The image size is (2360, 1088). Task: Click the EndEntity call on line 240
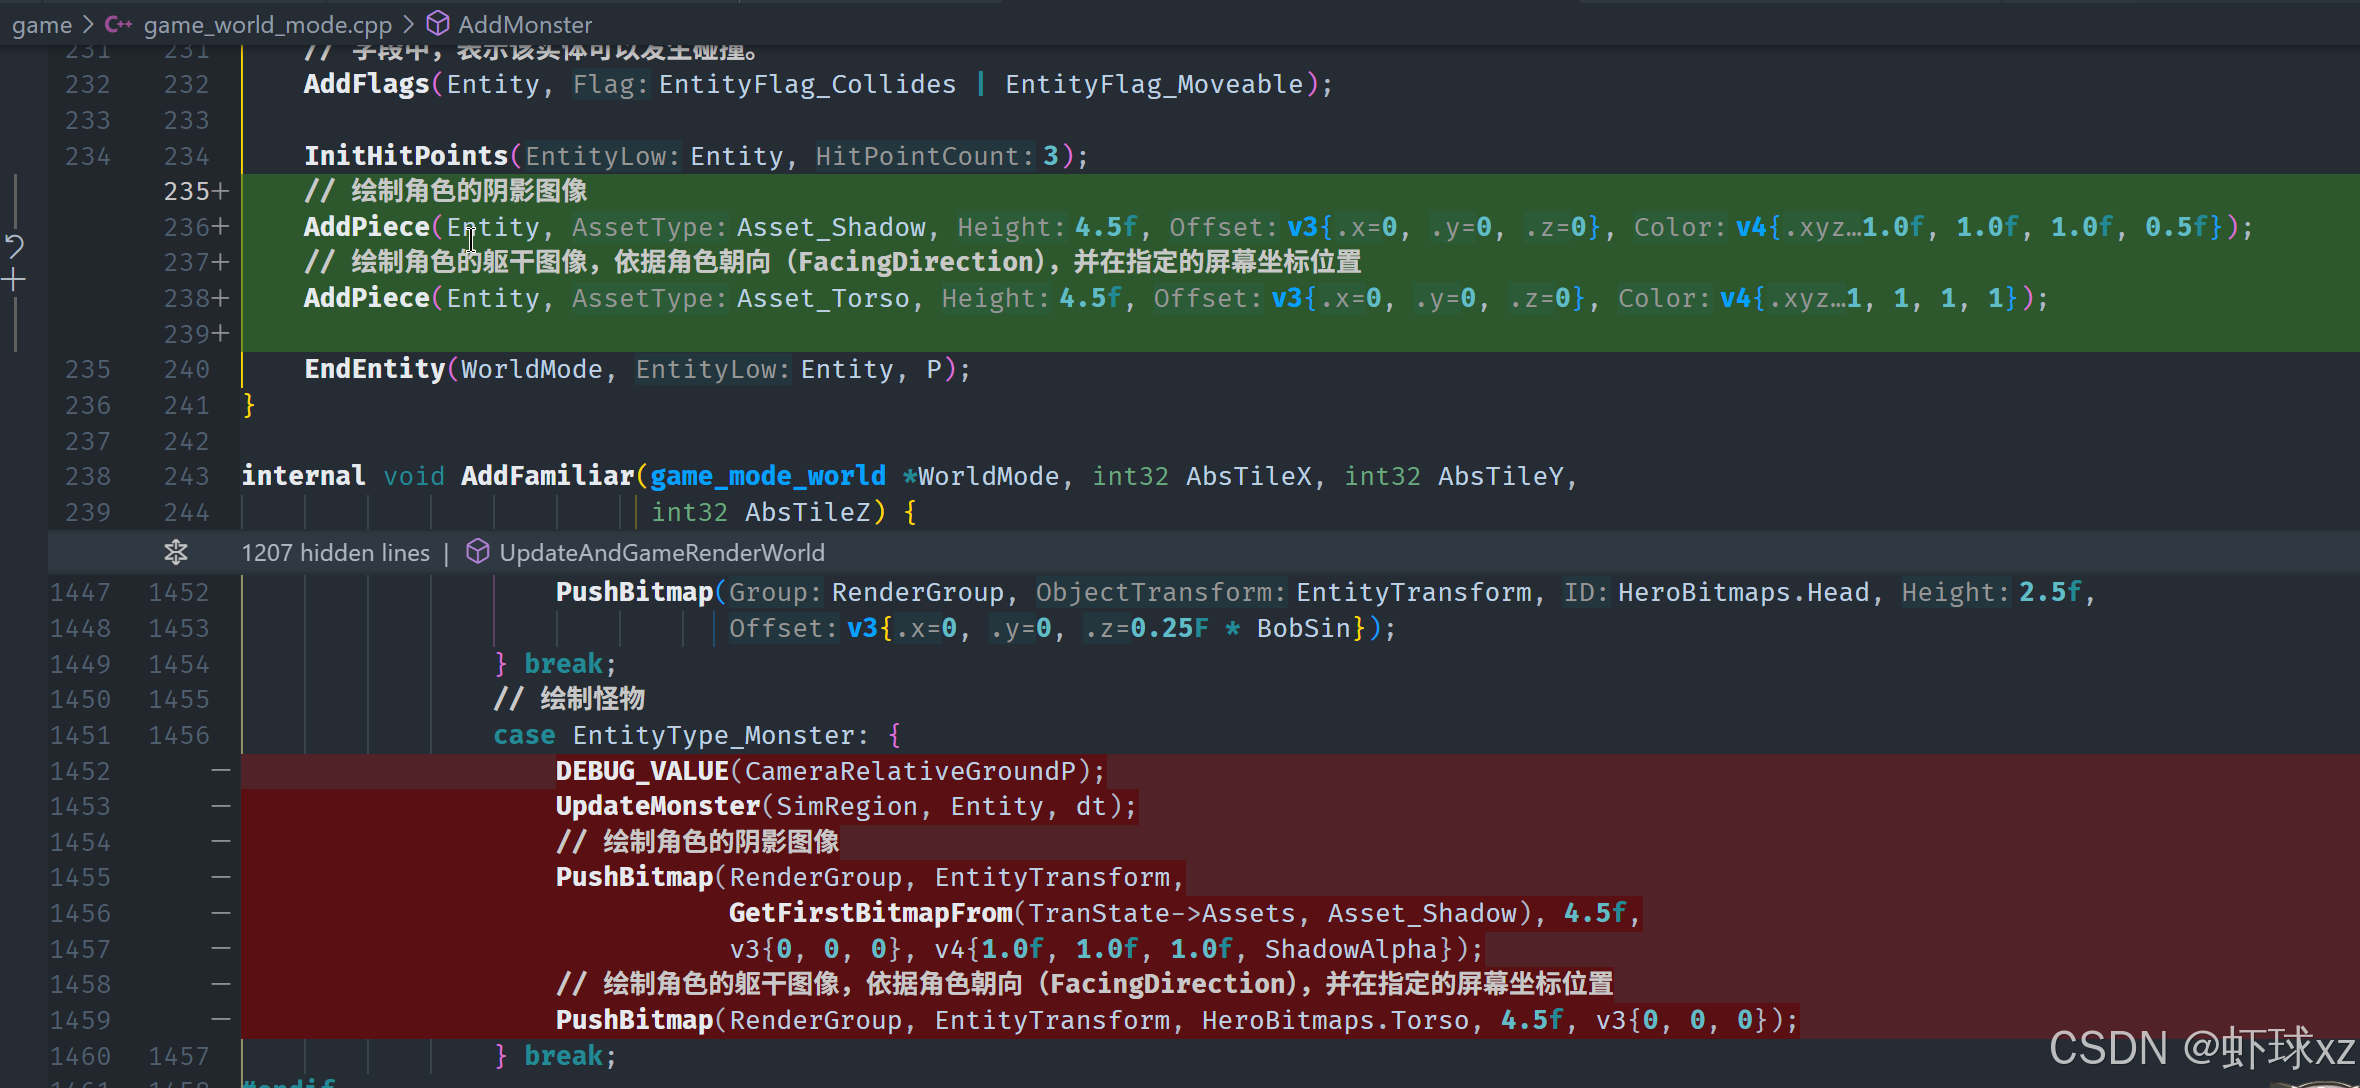375,369
